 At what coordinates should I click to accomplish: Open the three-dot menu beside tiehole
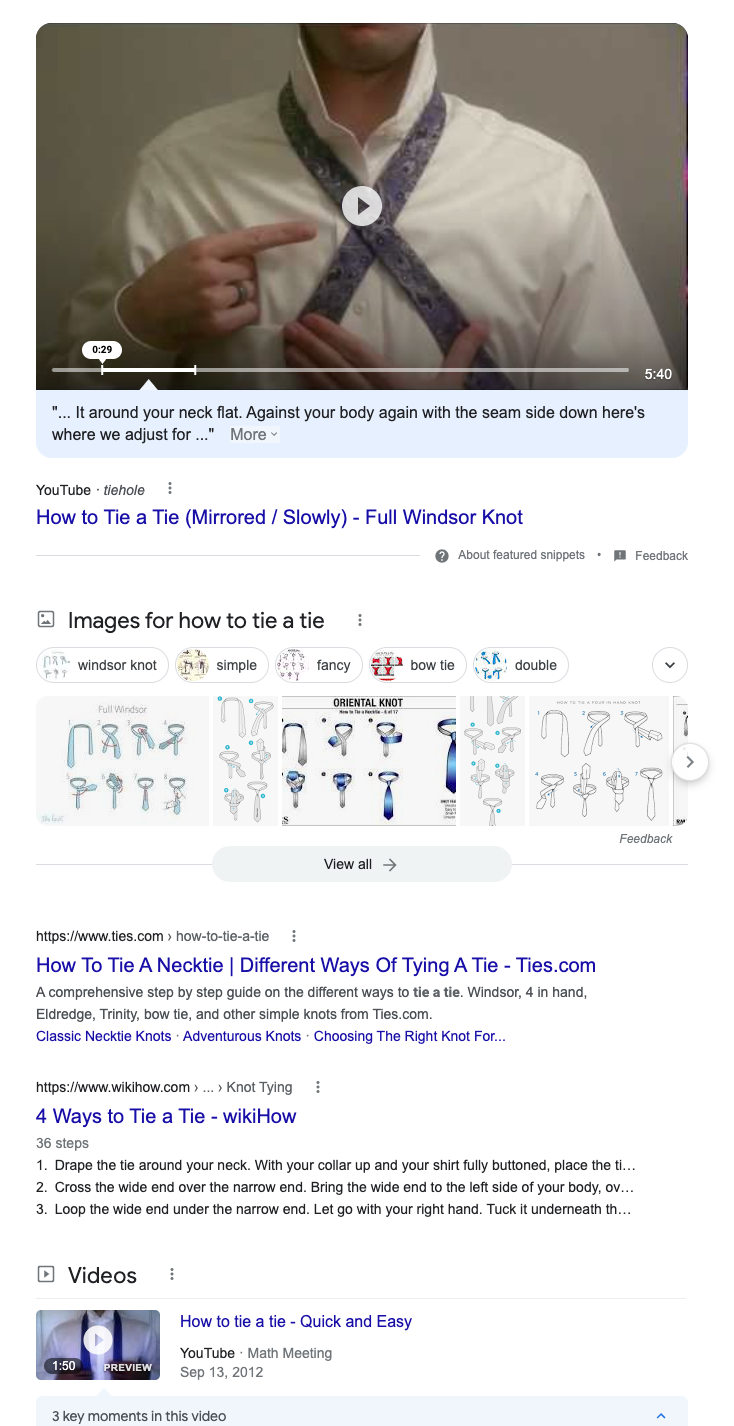[x=170, y=489]
